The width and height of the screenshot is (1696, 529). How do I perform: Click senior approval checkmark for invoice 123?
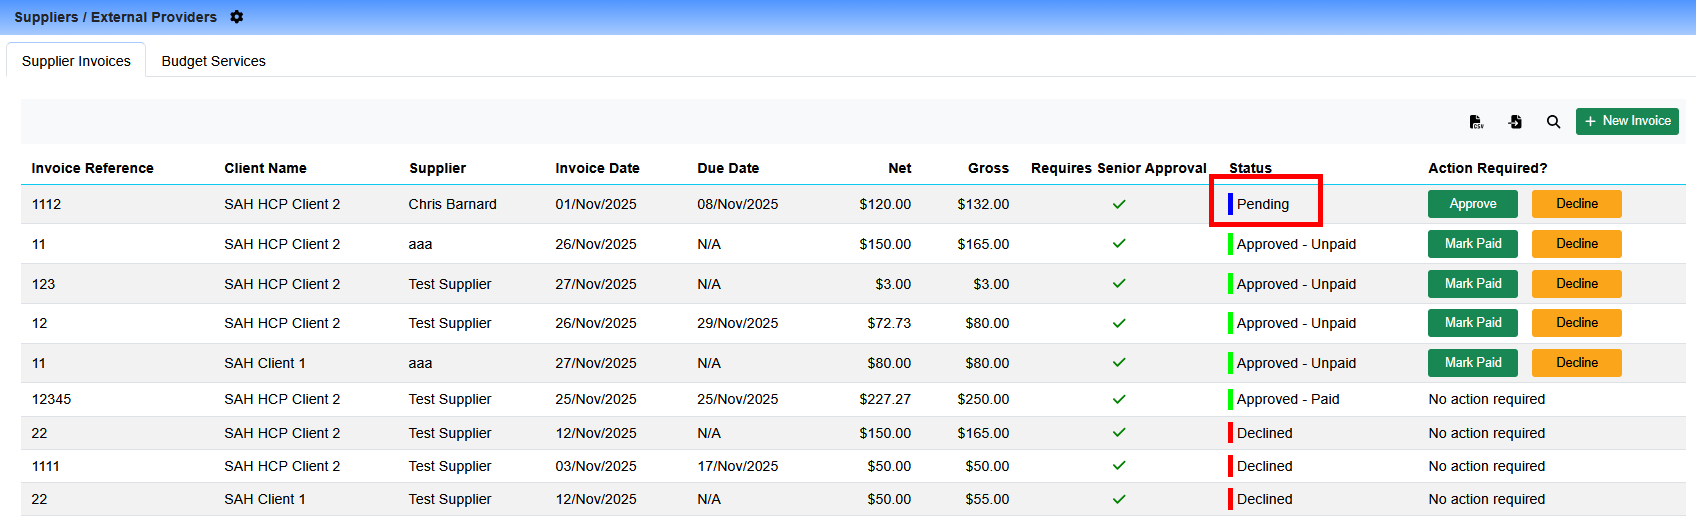click(1119, 284)
